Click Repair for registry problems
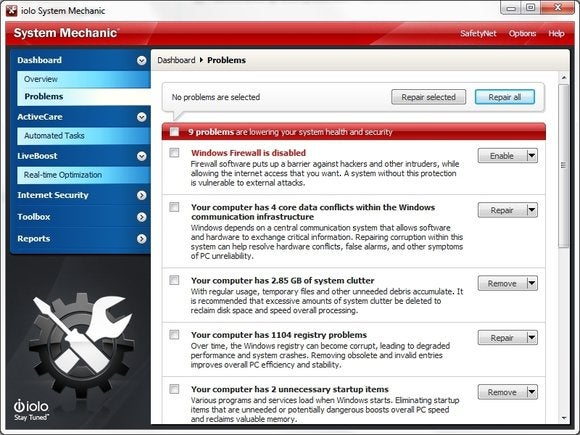This screenshot has width=580, height=435. pyautogui.click(x=502, y=338)
